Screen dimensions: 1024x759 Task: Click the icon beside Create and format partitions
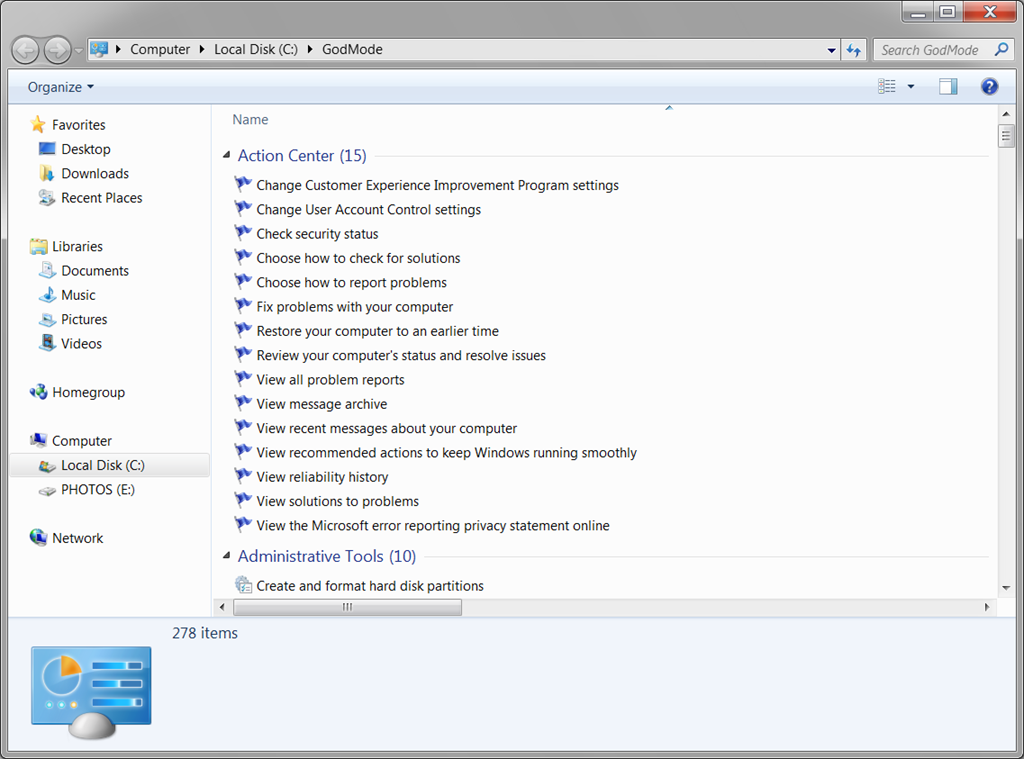243,585
